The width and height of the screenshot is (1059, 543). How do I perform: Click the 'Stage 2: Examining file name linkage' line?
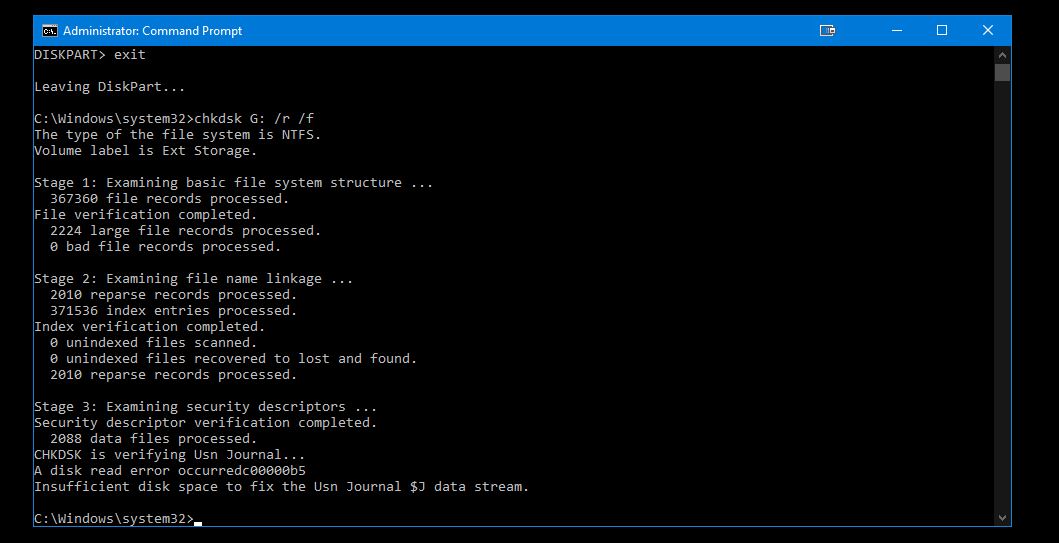pyautogui.click(x=194, y=278)
